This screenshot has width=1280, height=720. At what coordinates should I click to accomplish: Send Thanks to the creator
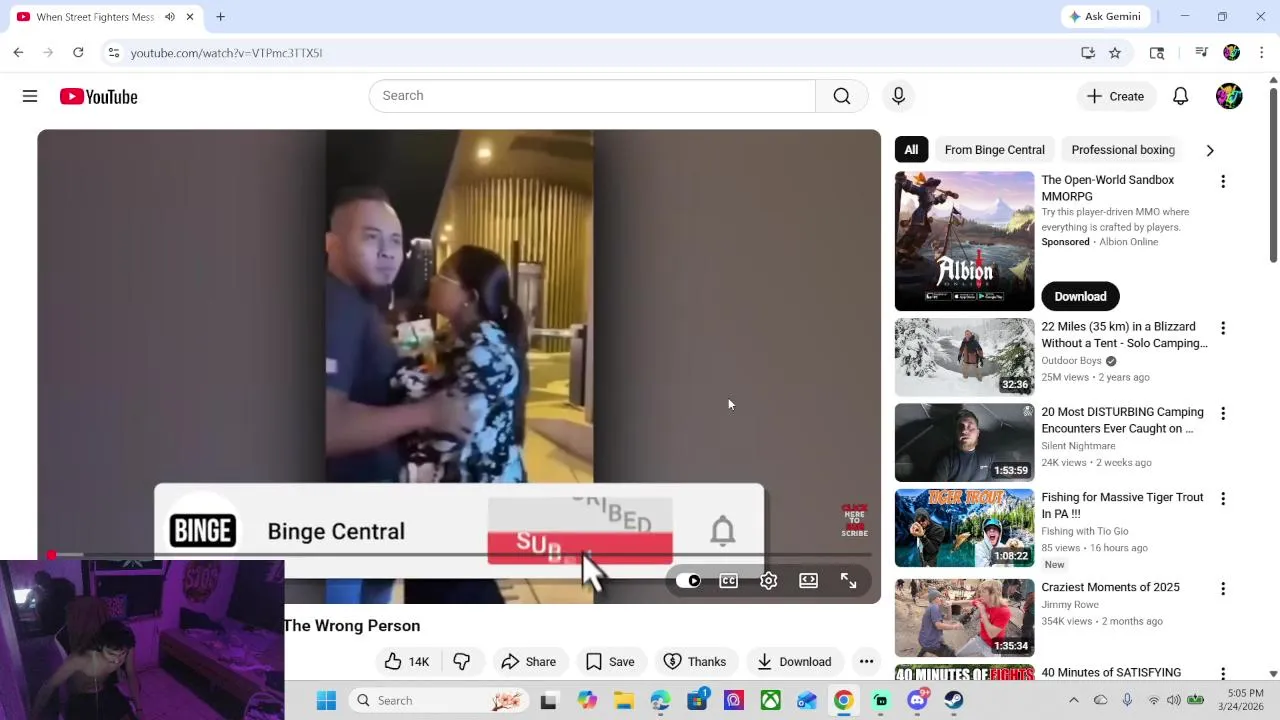tap(695, 661)
